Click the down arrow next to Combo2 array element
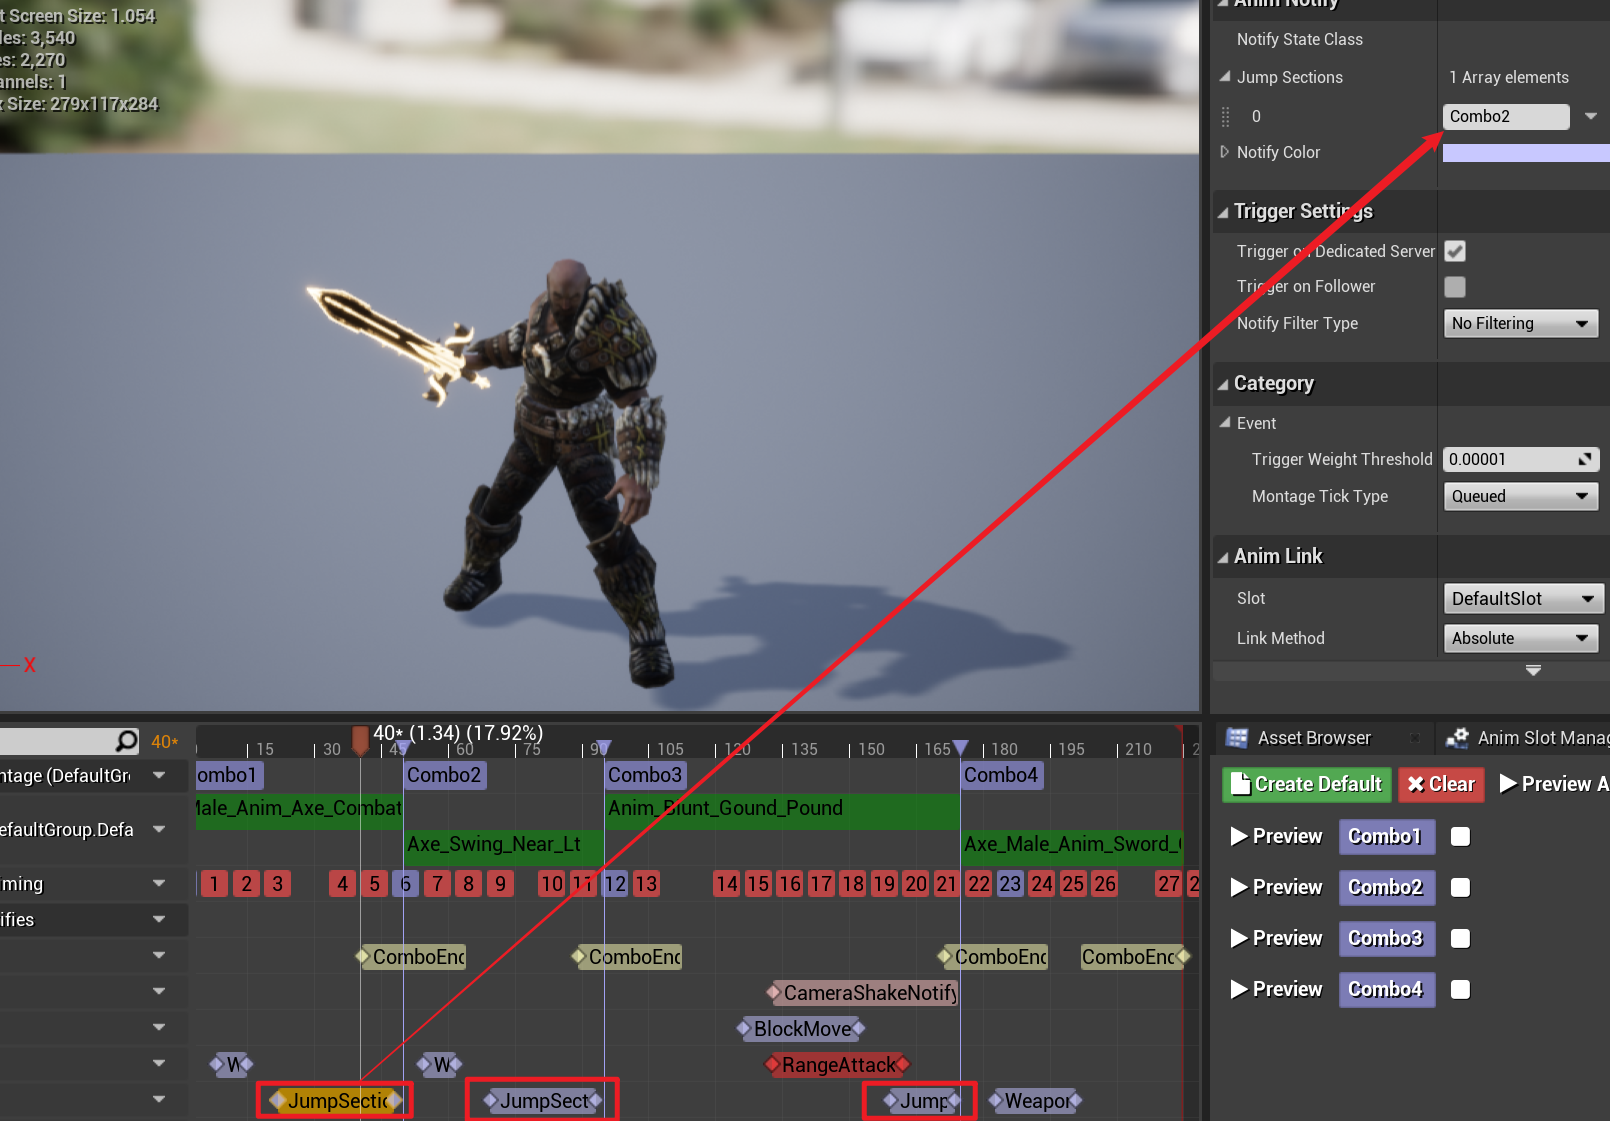 click(1590, 116)
